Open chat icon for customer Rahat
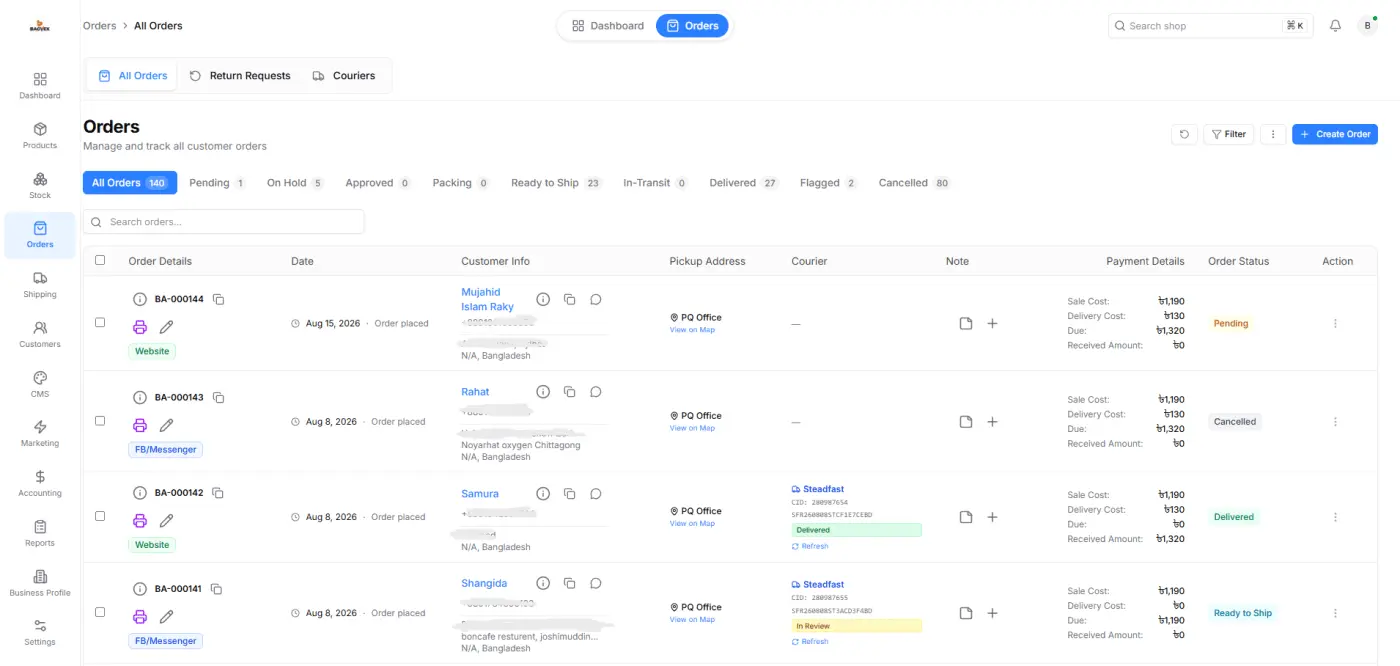The image size is (1400, 666). click(x=595, y=392)
